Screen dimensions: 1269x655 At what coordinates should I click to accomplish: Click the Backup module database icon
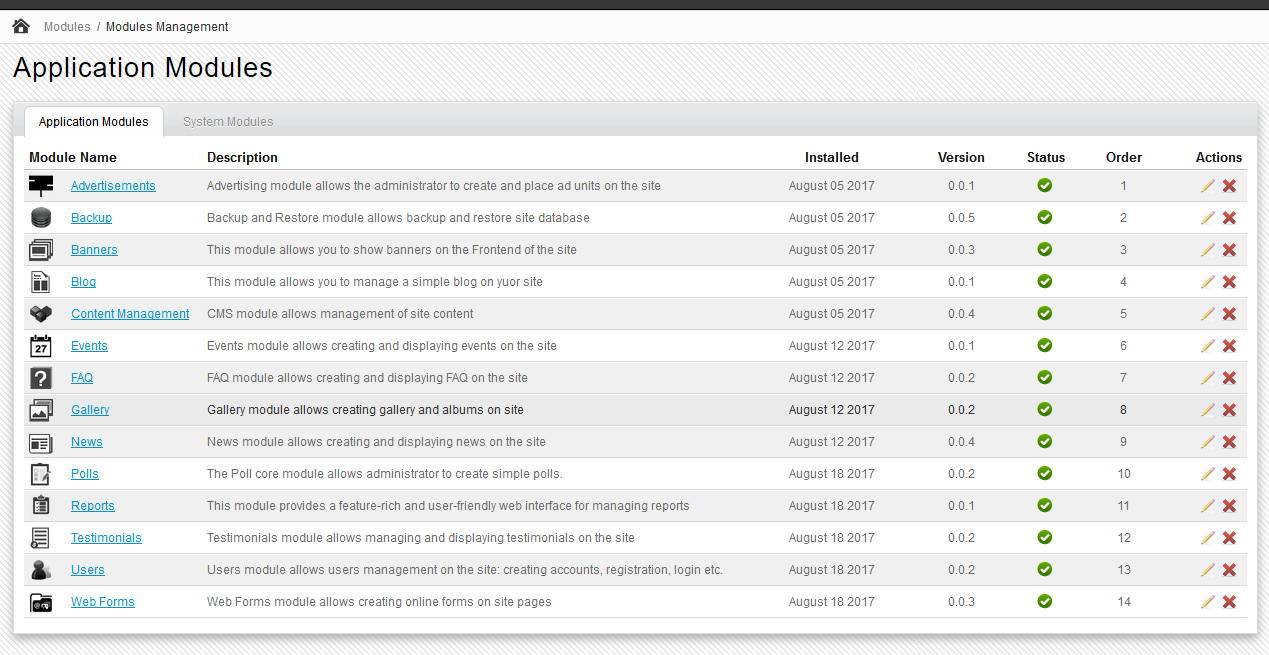(x=40, y=217)
